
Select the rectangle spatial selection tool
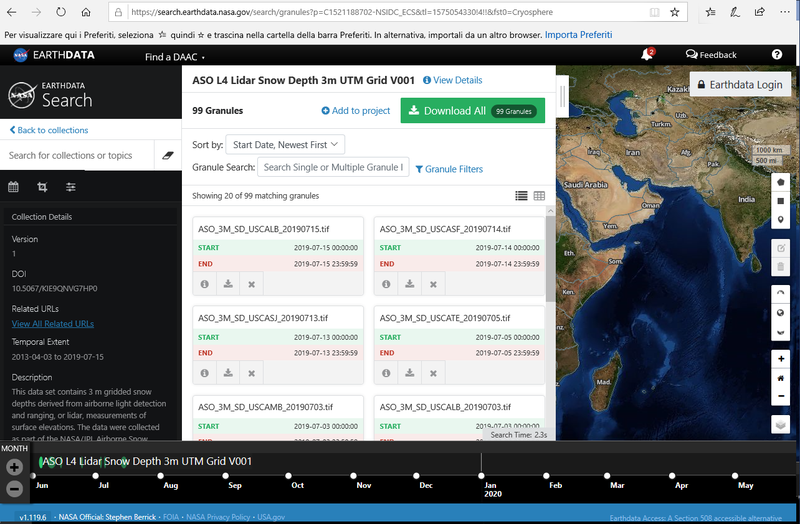[x=780, y=201]
